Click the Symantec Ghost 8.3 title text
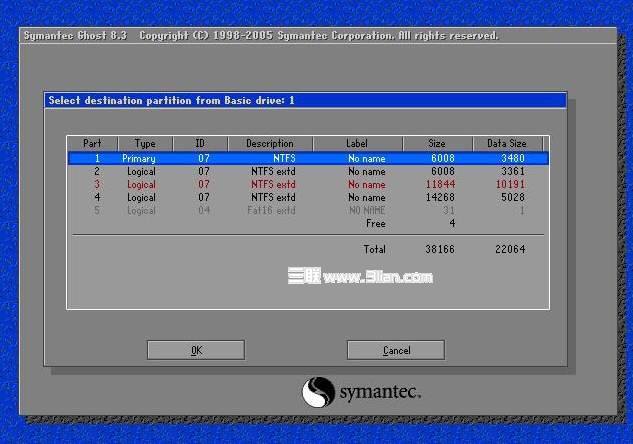Viewport: 633px width, 444px height. (x=75, y=36)
